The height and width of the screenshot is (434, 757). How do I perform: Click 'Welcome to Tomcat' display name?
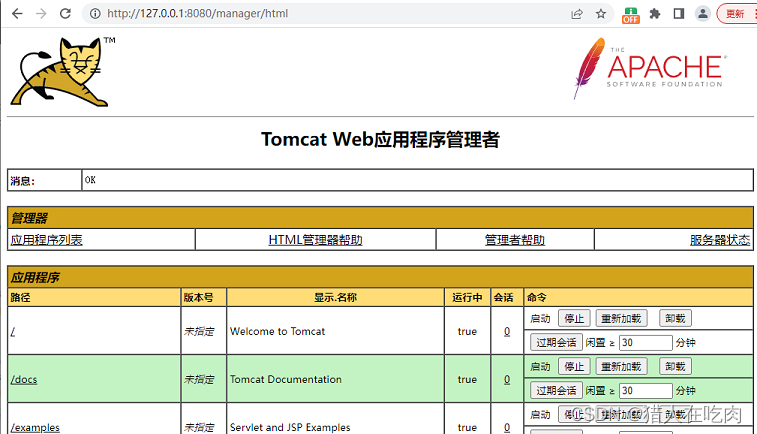pyautogui.click(x=278, y=331)
